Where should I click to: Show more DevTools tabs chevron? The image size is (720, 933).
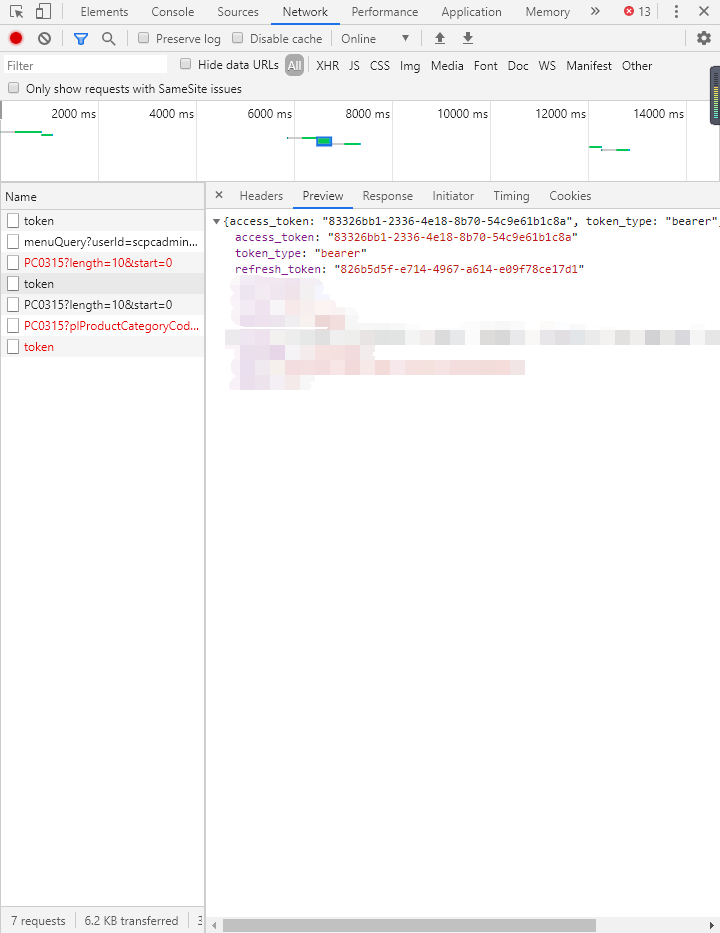pyautogui.click(x=595, y=11)
